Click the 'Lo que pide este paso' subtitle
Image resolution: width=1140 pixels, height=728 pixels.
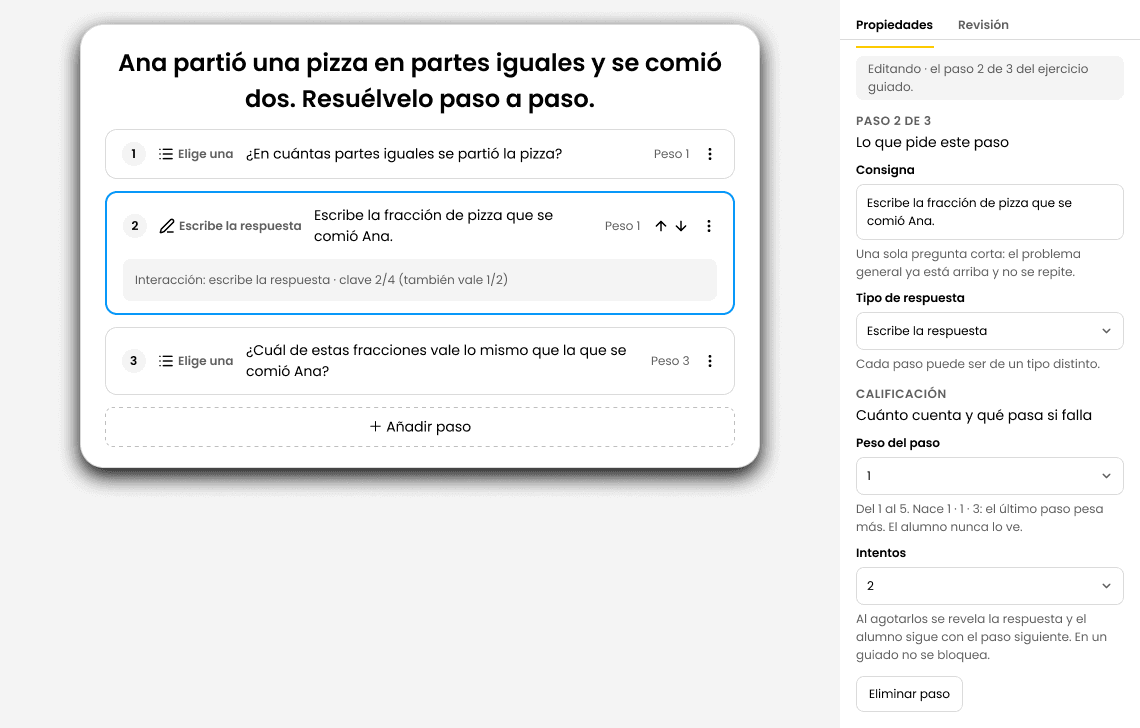[x=932, y=142]
